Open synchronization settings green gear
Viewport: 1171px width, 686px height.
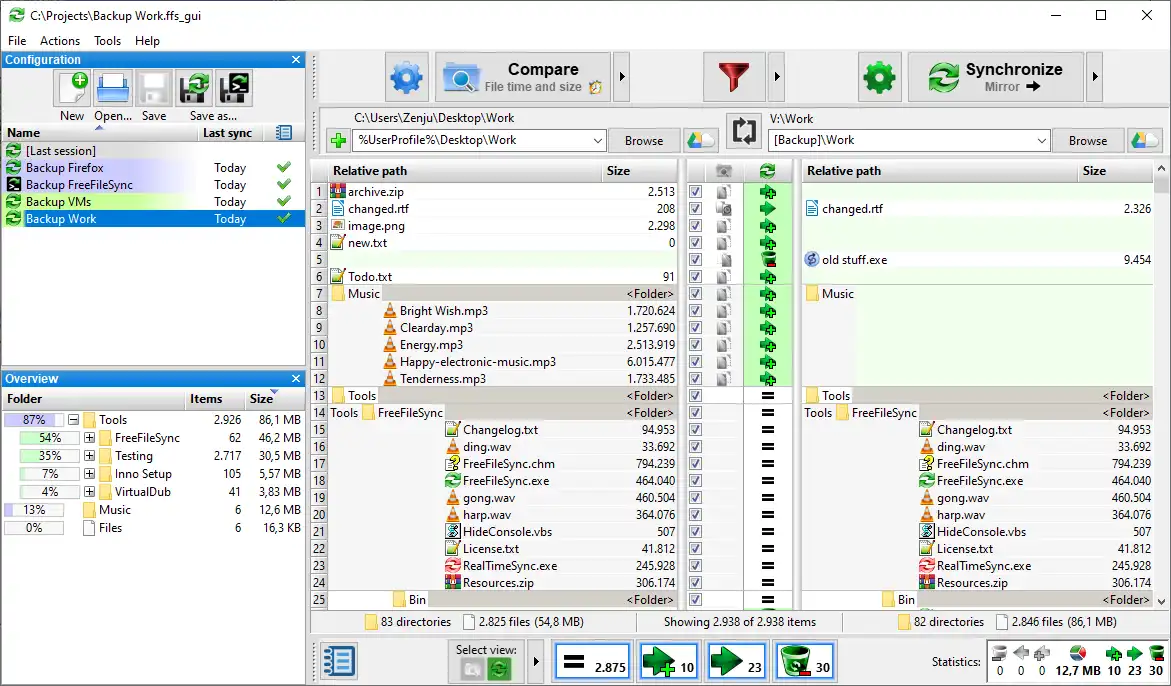pyautogui.click(x=879, y=77)
